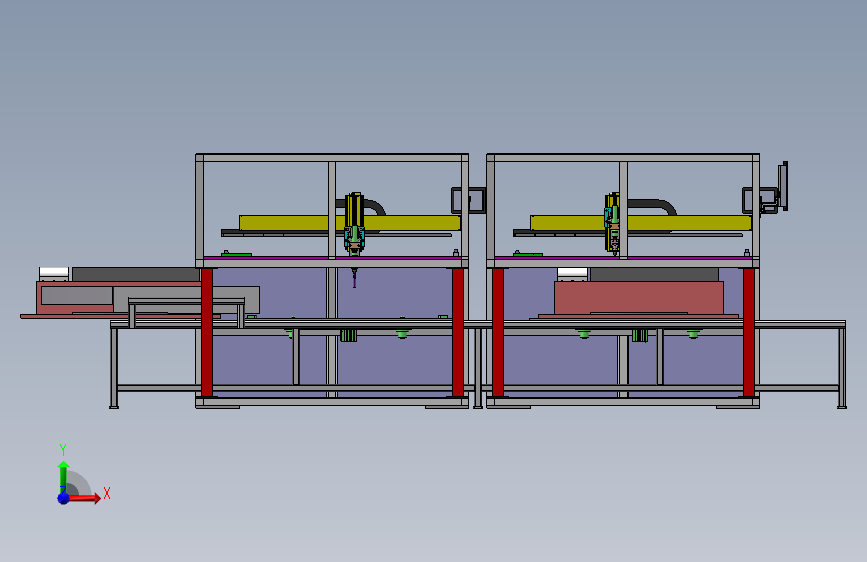Select the green motor under the right conveyor
The height and width of the screenshot is (562, 867).
640,335
